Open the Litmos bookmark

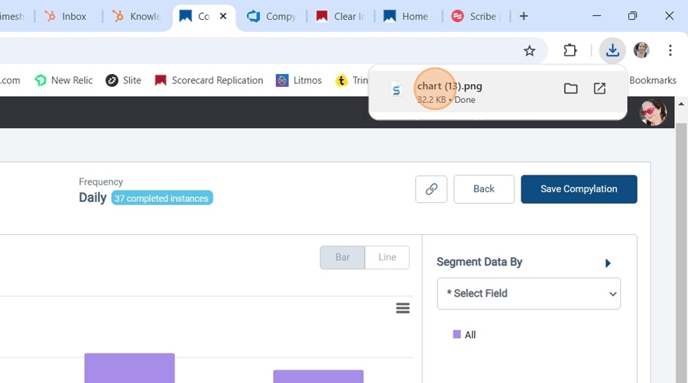299,80
